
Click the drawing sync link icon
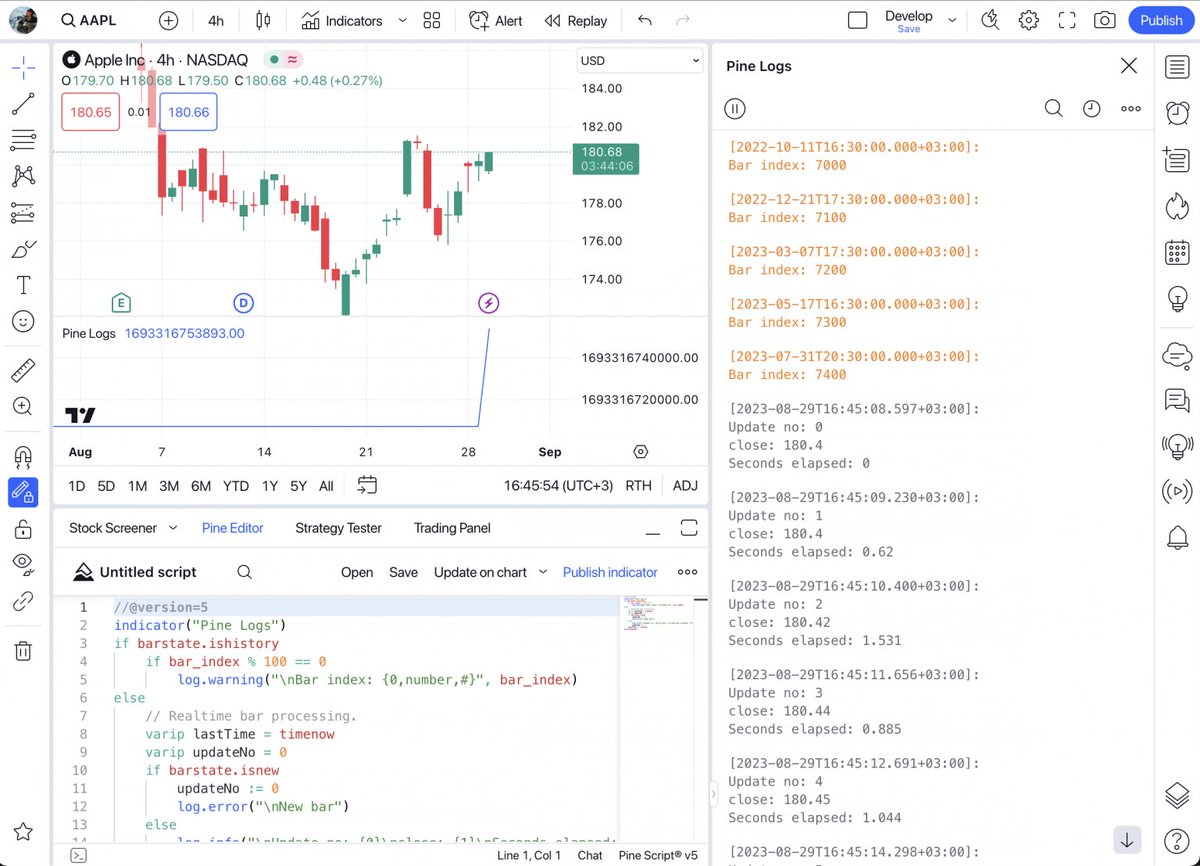point(23,601)
